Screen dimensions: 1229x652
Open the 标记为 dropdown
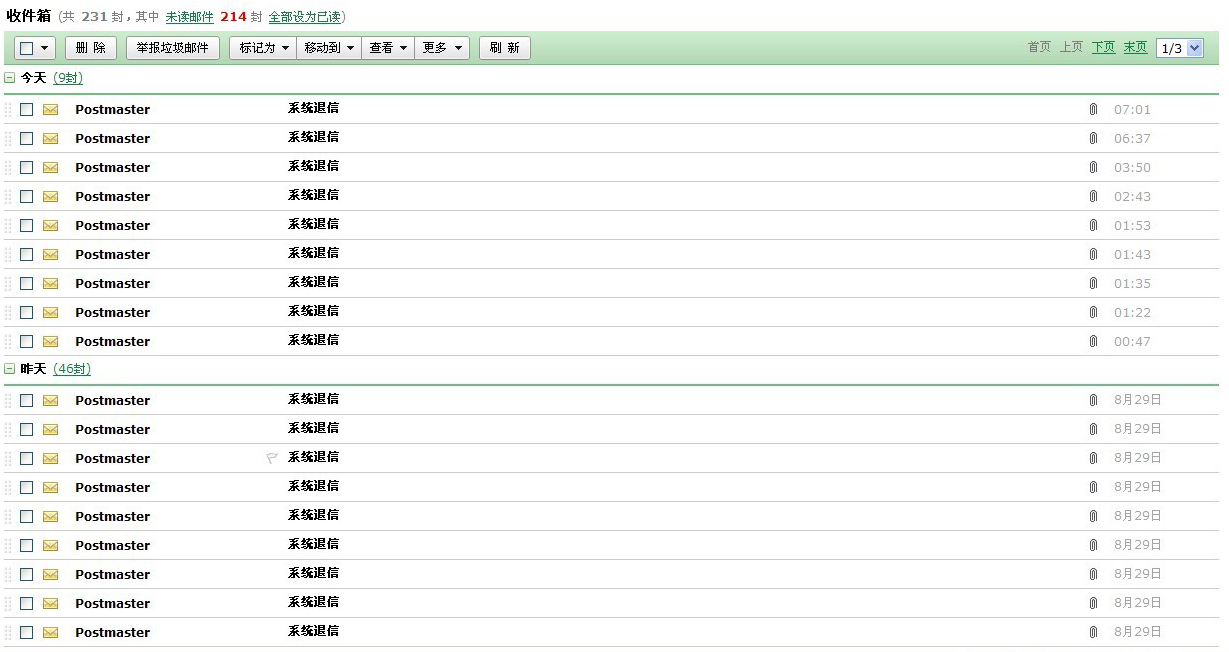pos(263,48)
